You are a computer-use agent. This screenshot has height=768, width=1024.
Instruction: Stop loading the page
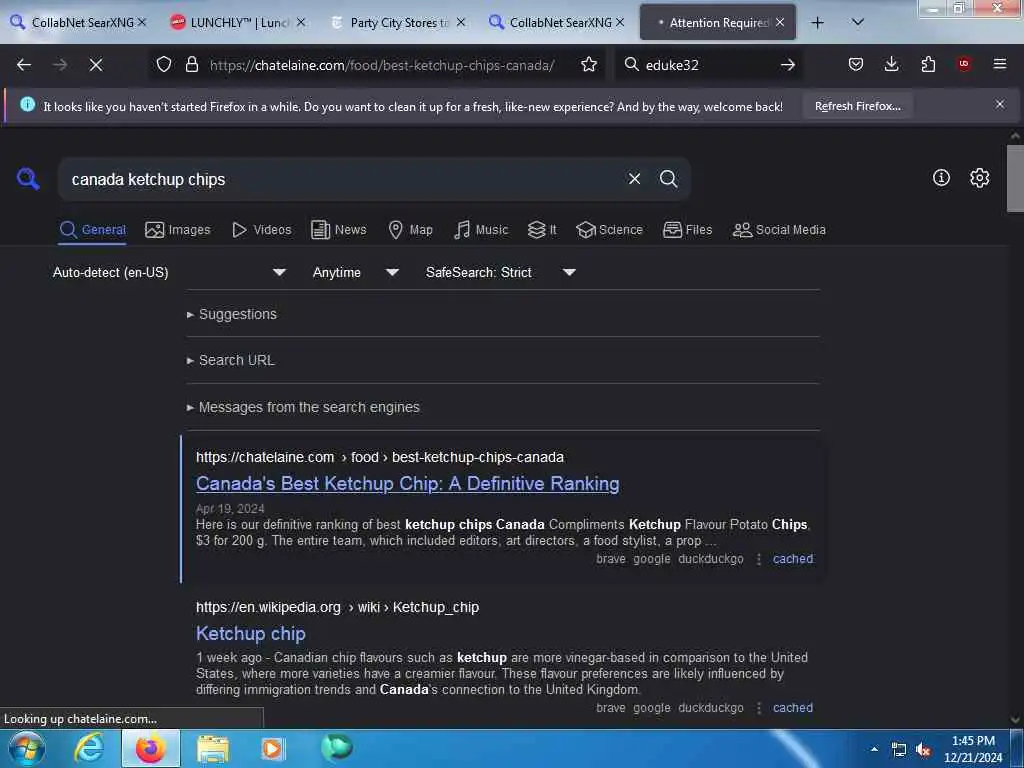coord(95,65)
